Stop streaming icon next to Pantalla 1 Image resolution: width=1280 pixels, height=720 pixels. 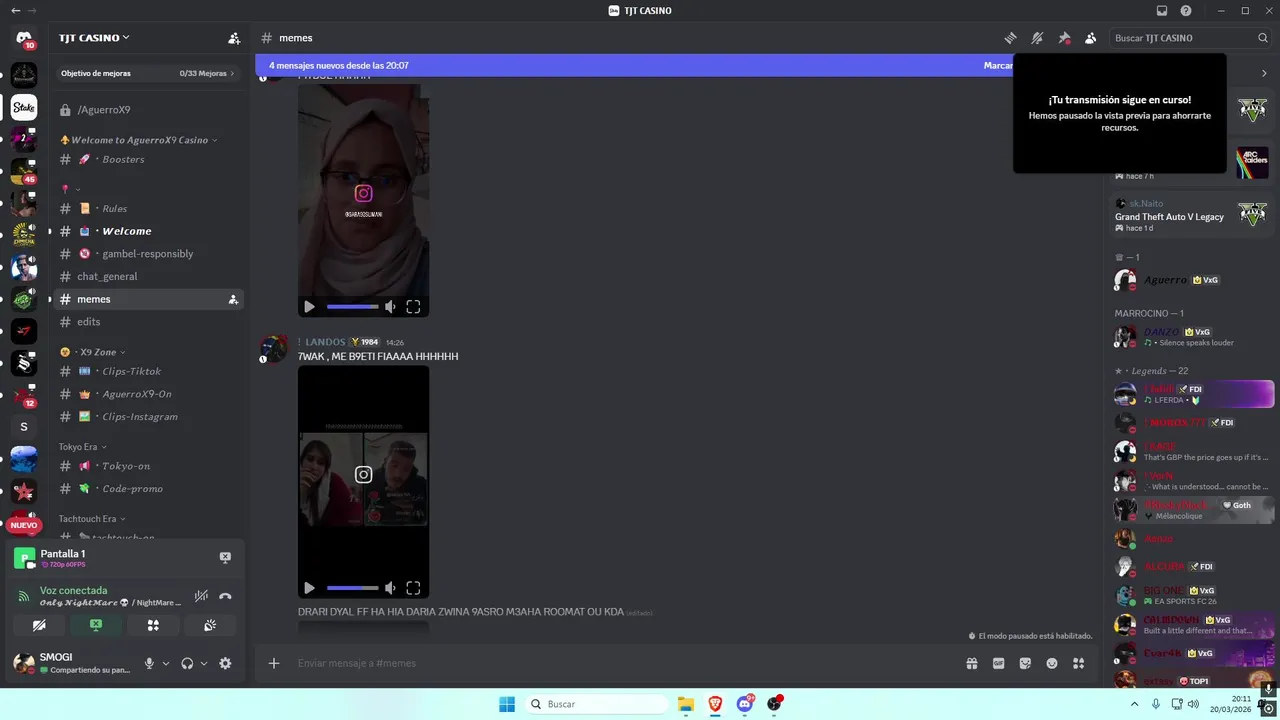point(225,557)
